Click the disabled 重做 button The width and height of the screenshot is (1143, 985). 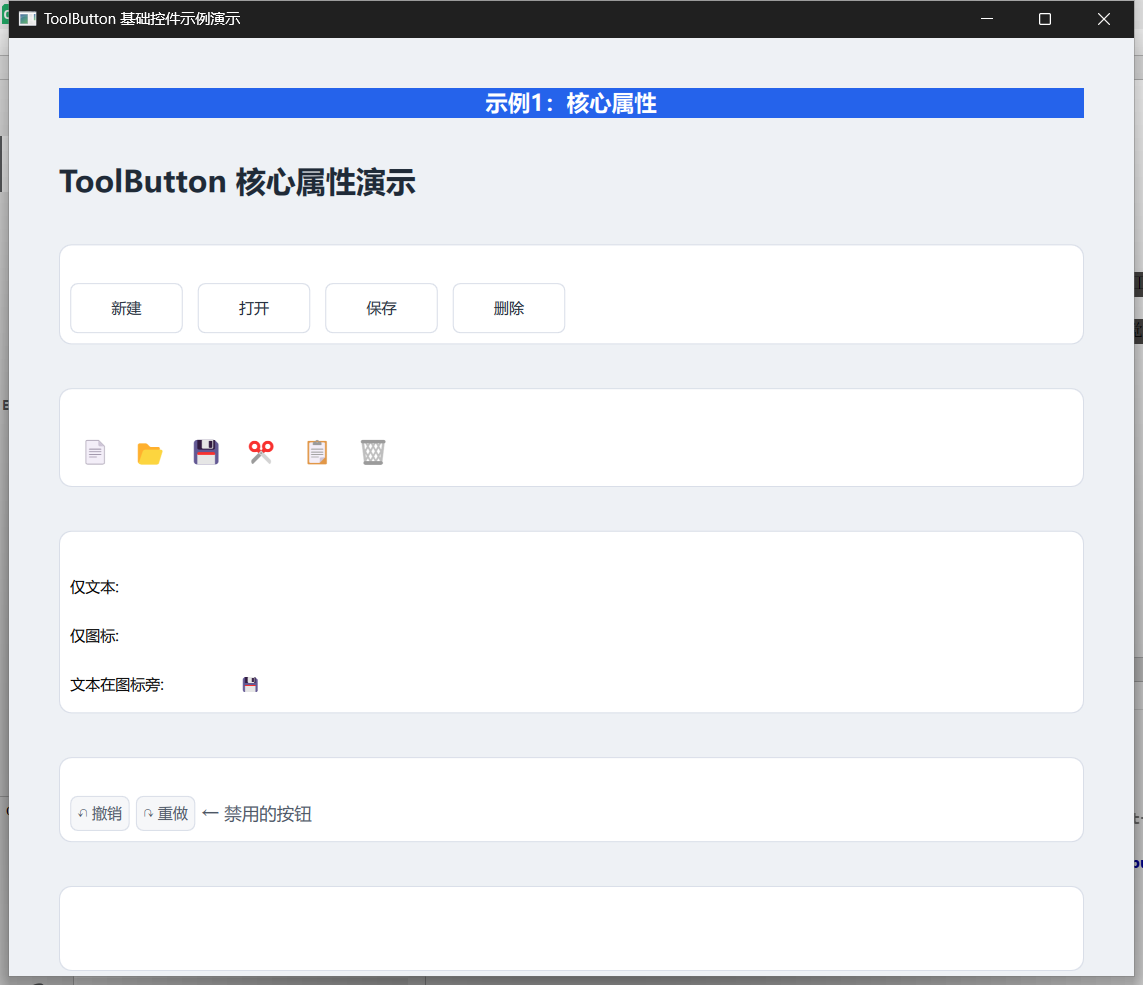165,813
